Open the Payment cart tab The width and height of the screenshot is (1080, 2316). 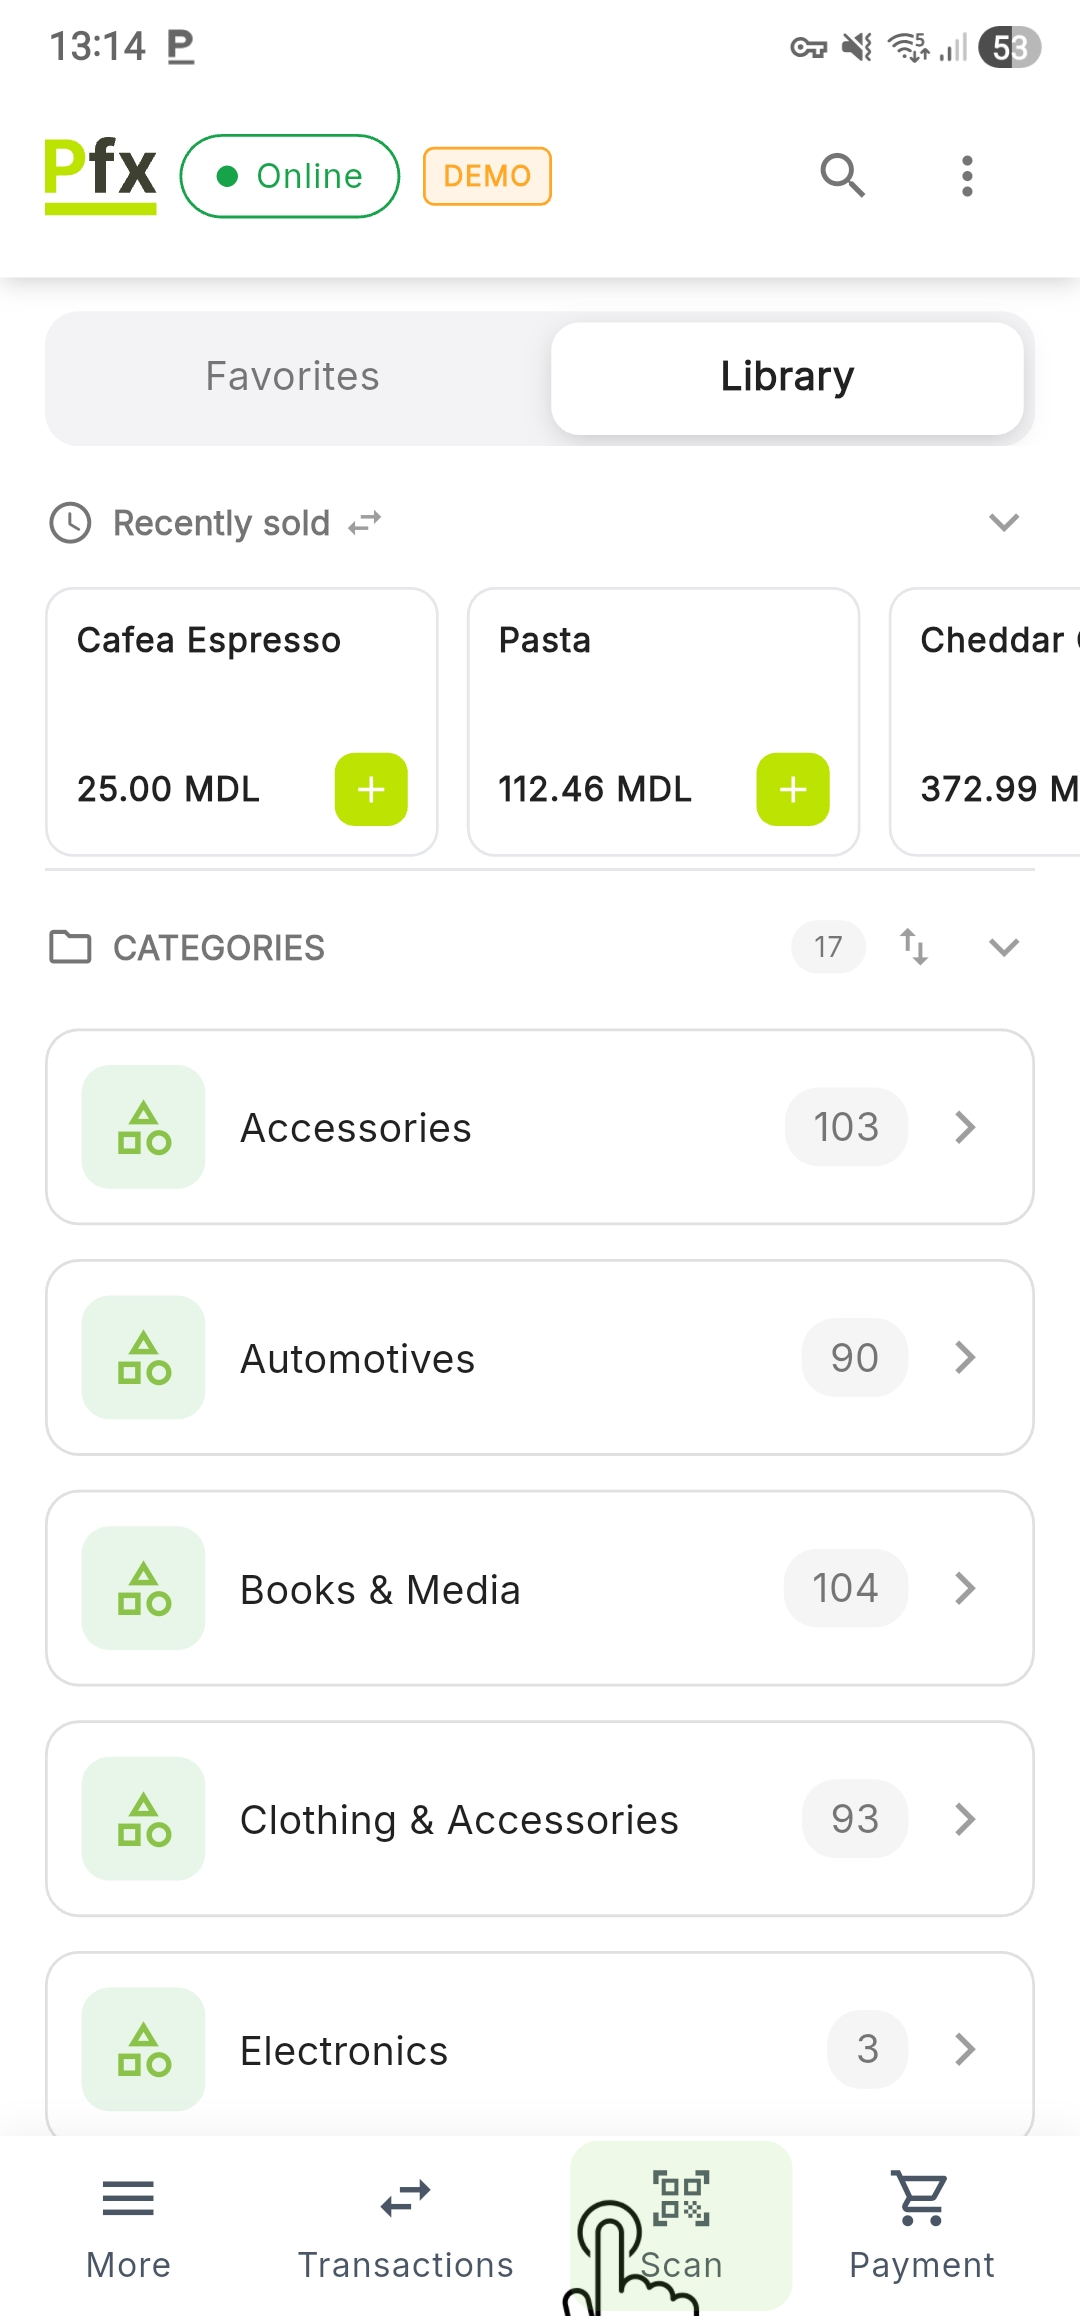(x=921, y=2222)
